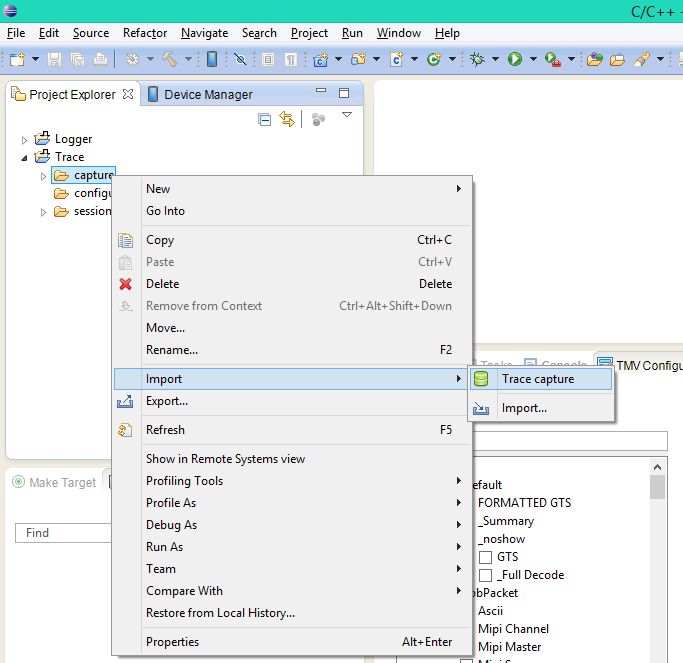Screen dimensions: 683x663
Task: Open the Navigate menu in menu bar
Action: tap(204, 33)
